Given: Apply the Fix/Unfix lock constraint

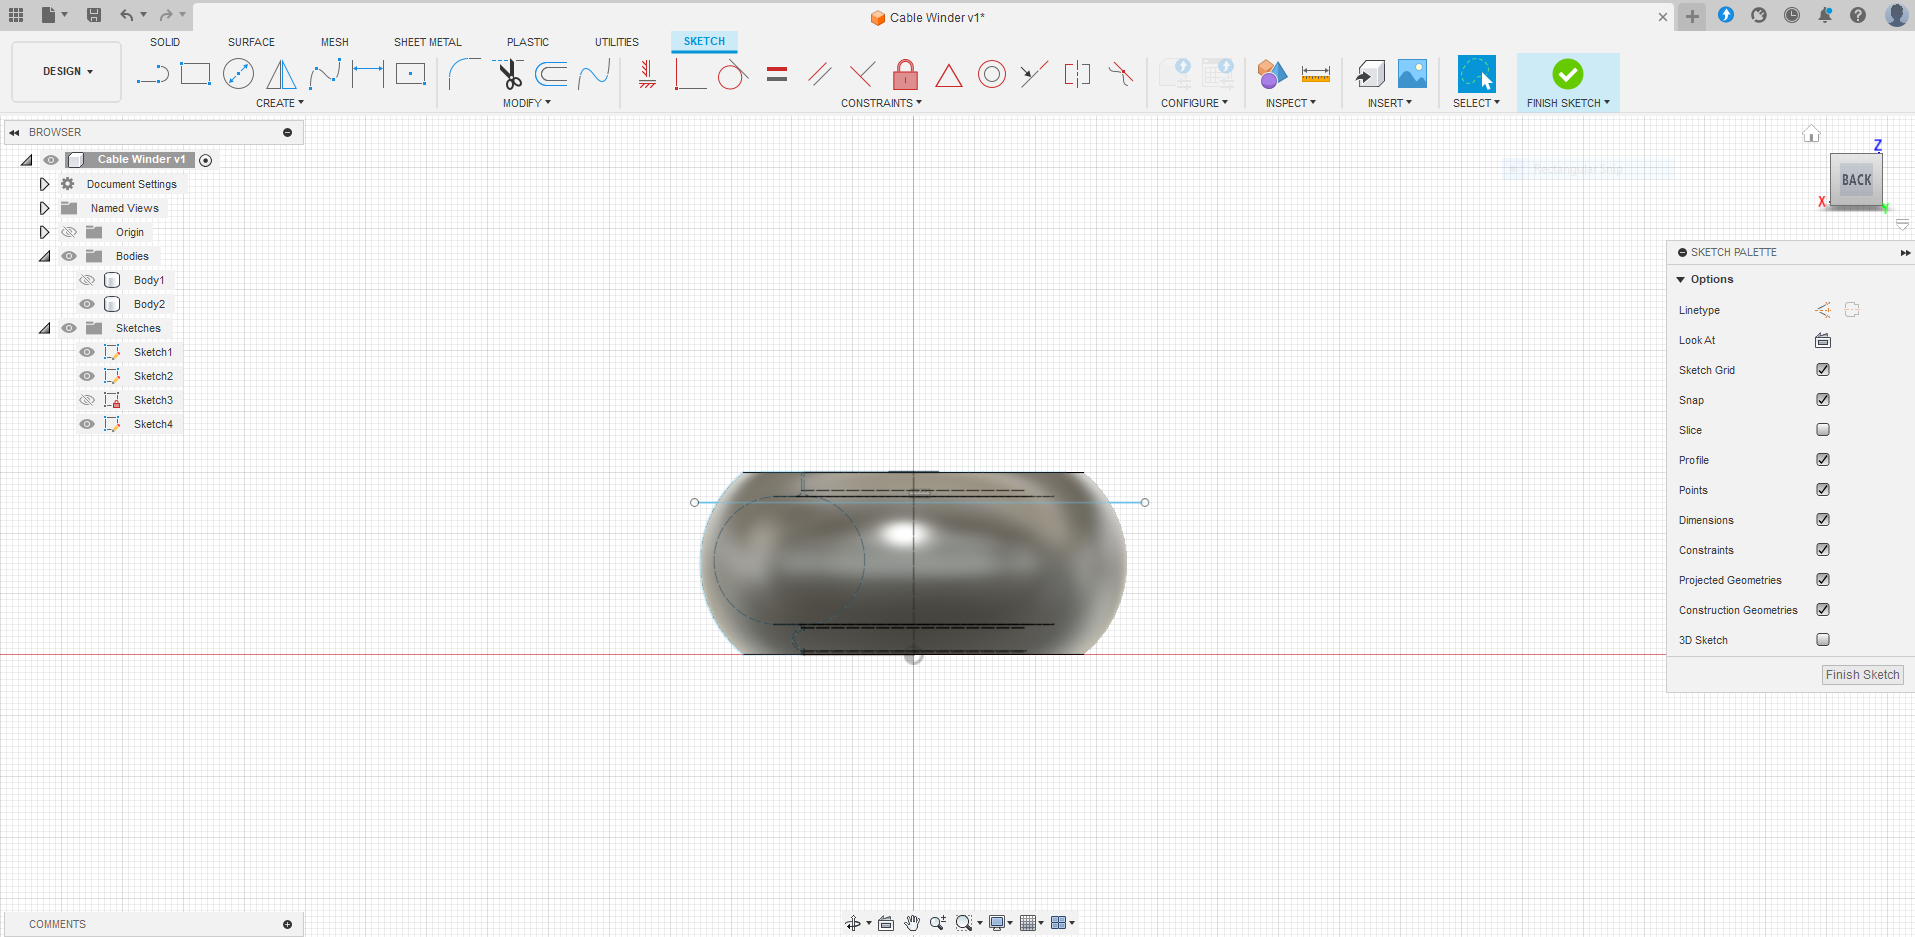Looking at the screenshot, I should [906, 74].
